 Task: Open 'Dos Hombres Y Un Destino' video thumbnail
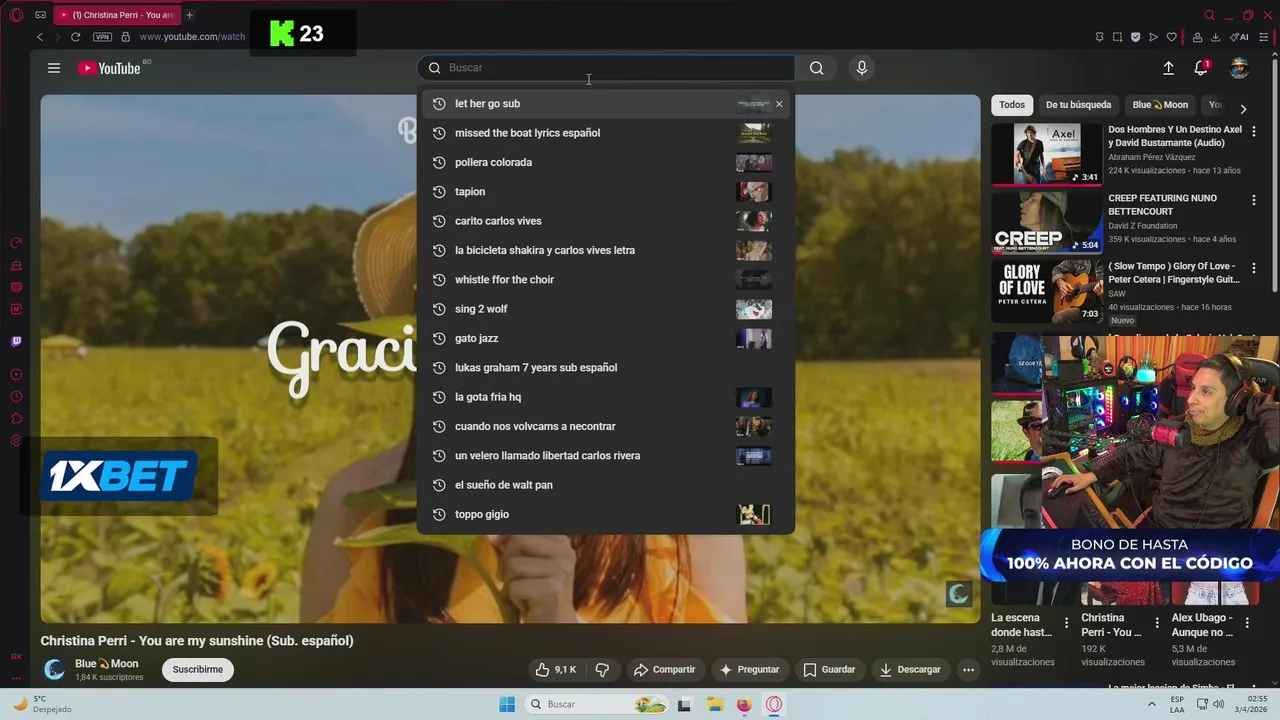tap(1046, 154)
